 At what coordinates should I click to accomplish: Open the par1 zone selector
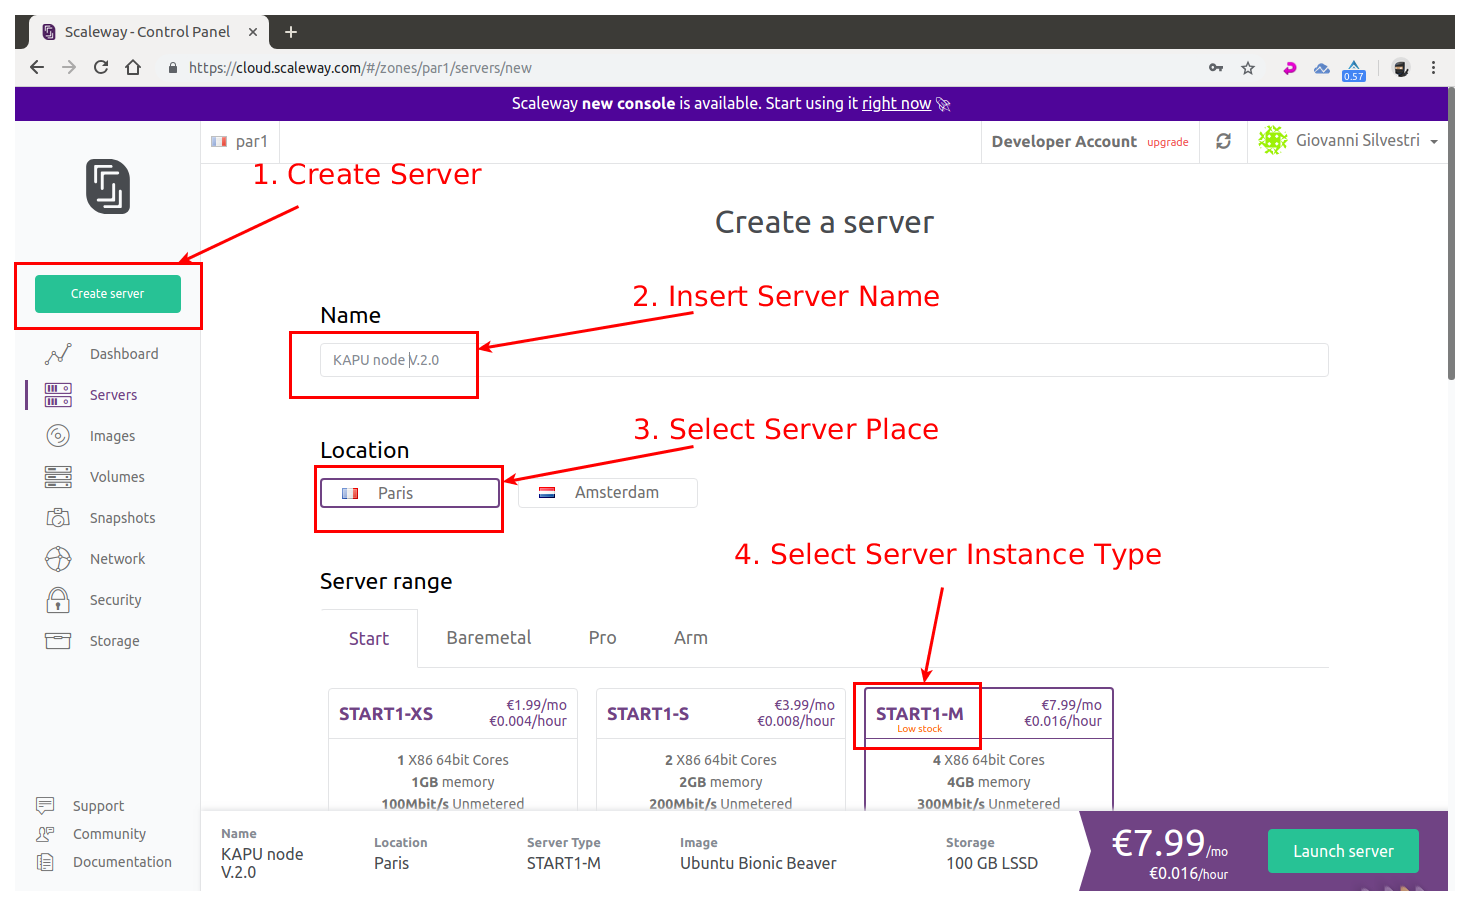pos(240,142)
